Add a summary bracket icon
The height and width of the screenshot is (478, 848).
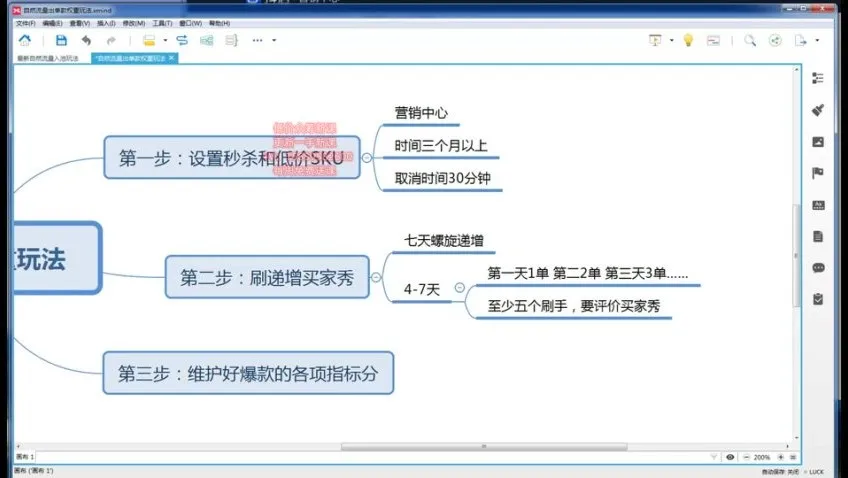click(231, 40)
